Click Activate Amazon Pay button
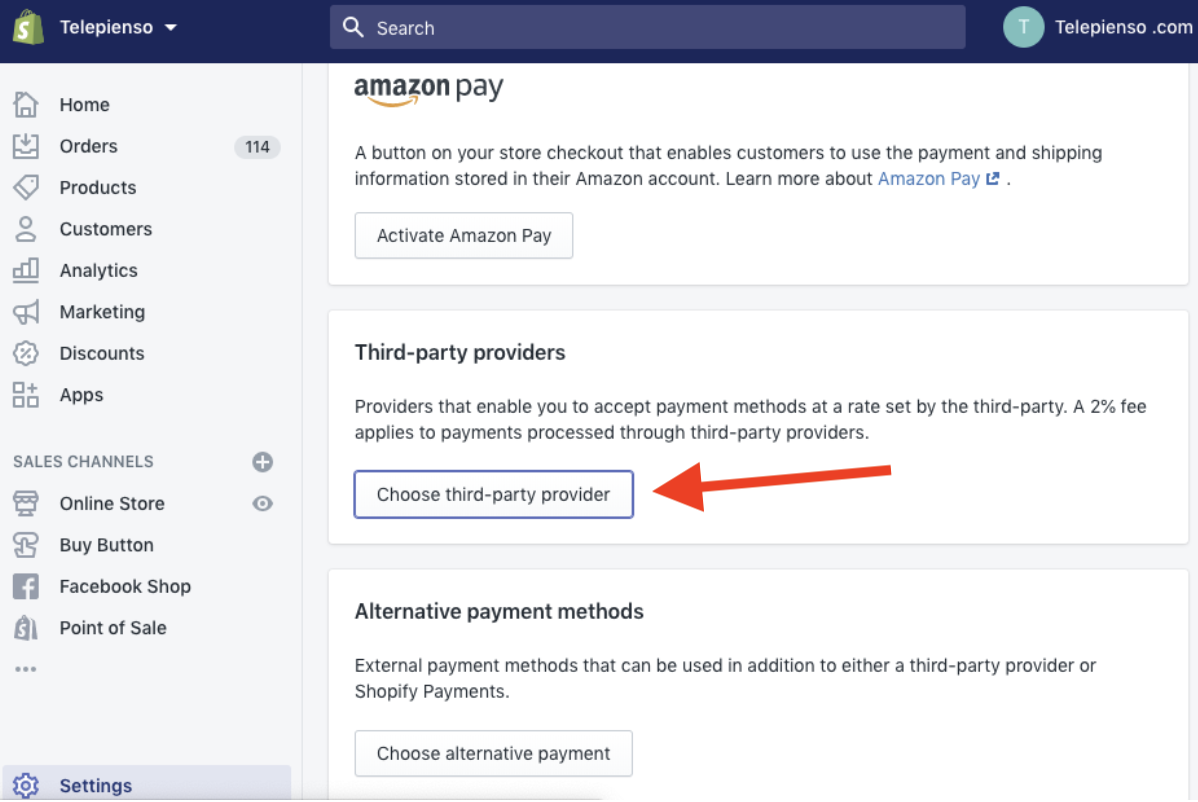 click(464, 235)
